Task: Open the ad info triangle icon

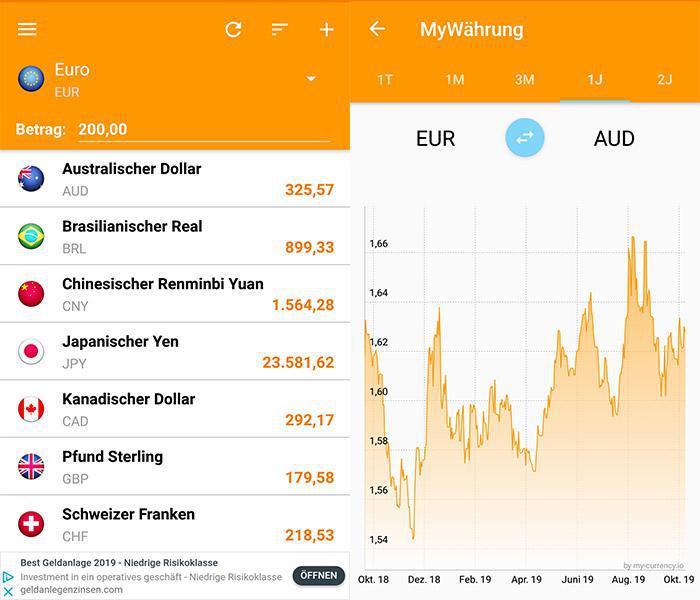Action: pos(8,577)
